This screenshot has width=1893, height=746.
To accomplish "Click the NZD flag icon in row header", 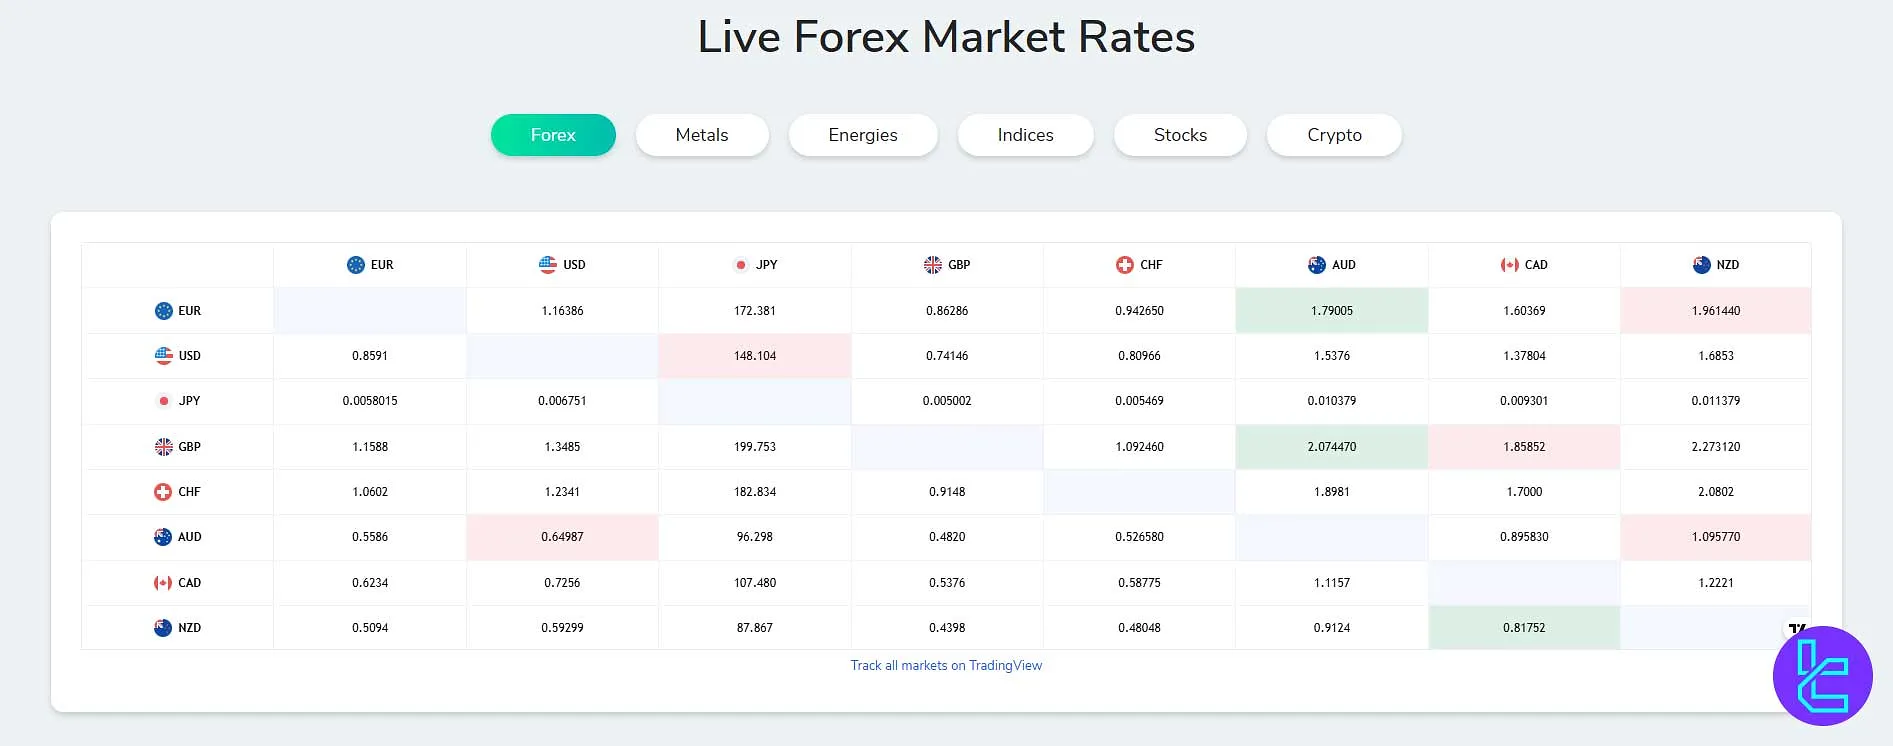I will (x=163, y=628).
